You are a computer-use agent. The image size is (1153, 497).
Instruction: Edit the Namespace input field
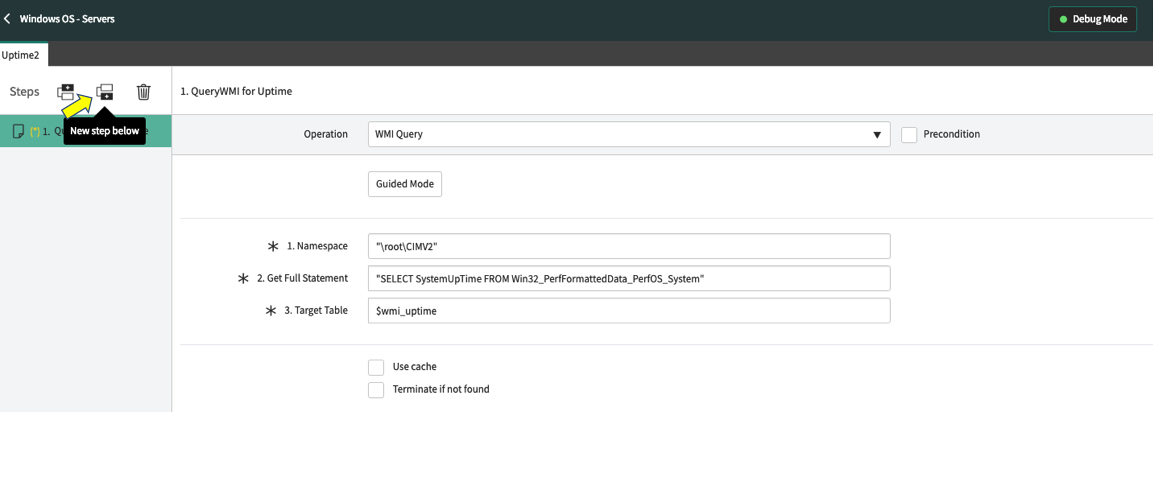629,246
